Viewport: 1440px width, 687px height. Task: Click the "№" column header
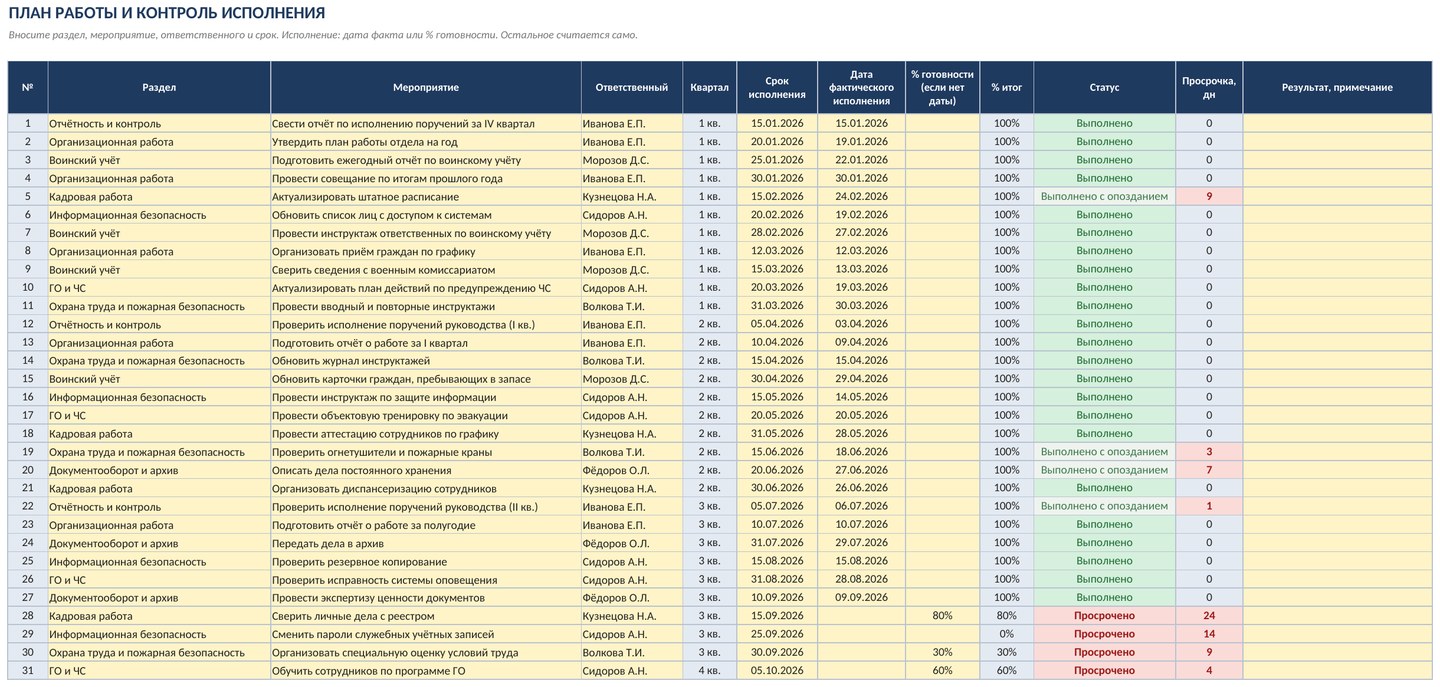pyautogui.click(x=28, y=88)
